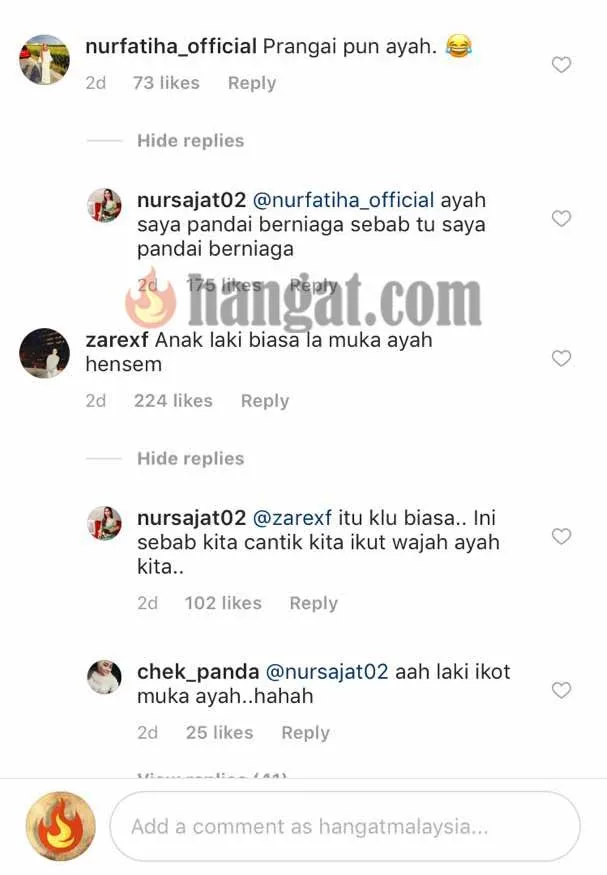The image size is (607, 875).
Task: View who gave 224 likes on zarexf's comment
Action: [173, 401]
